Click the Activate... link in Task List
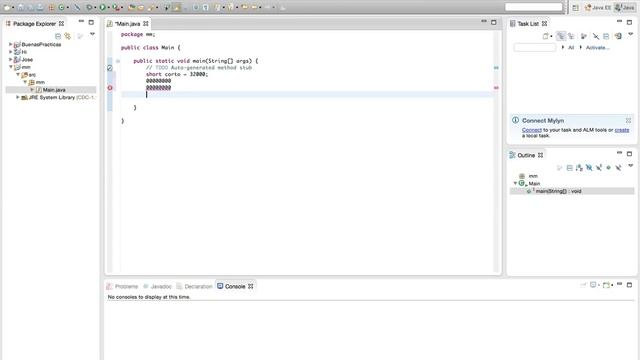 click(x=598, y=48)
